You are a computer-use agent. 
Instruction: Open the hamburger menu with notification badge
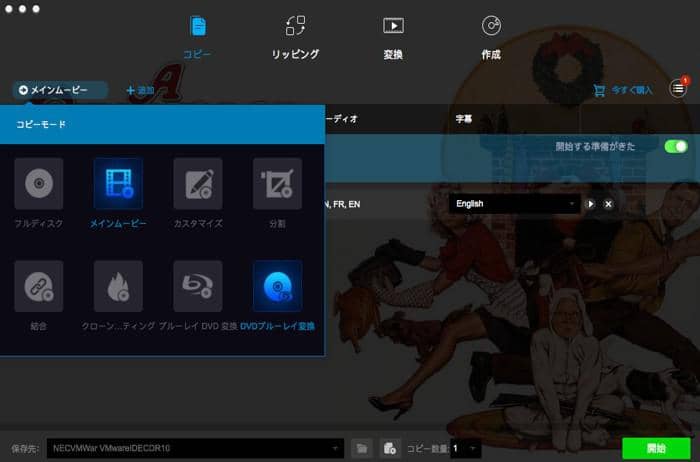[678, 89]
